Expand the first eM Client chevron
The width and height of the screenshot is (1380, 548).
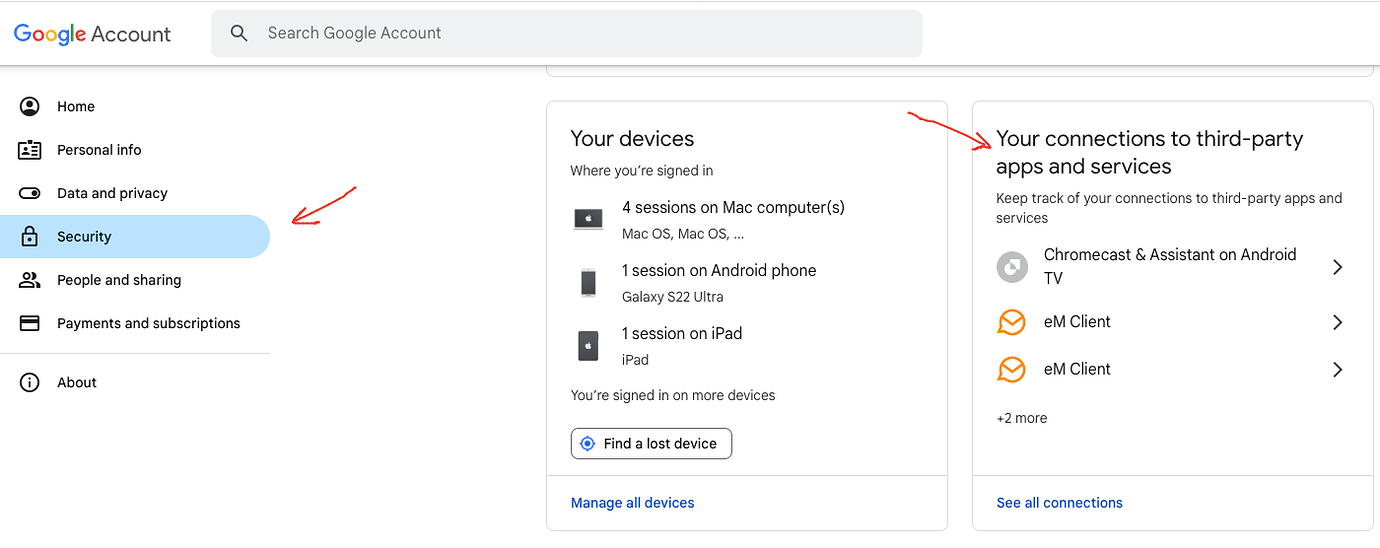[x=1337, y=322]
